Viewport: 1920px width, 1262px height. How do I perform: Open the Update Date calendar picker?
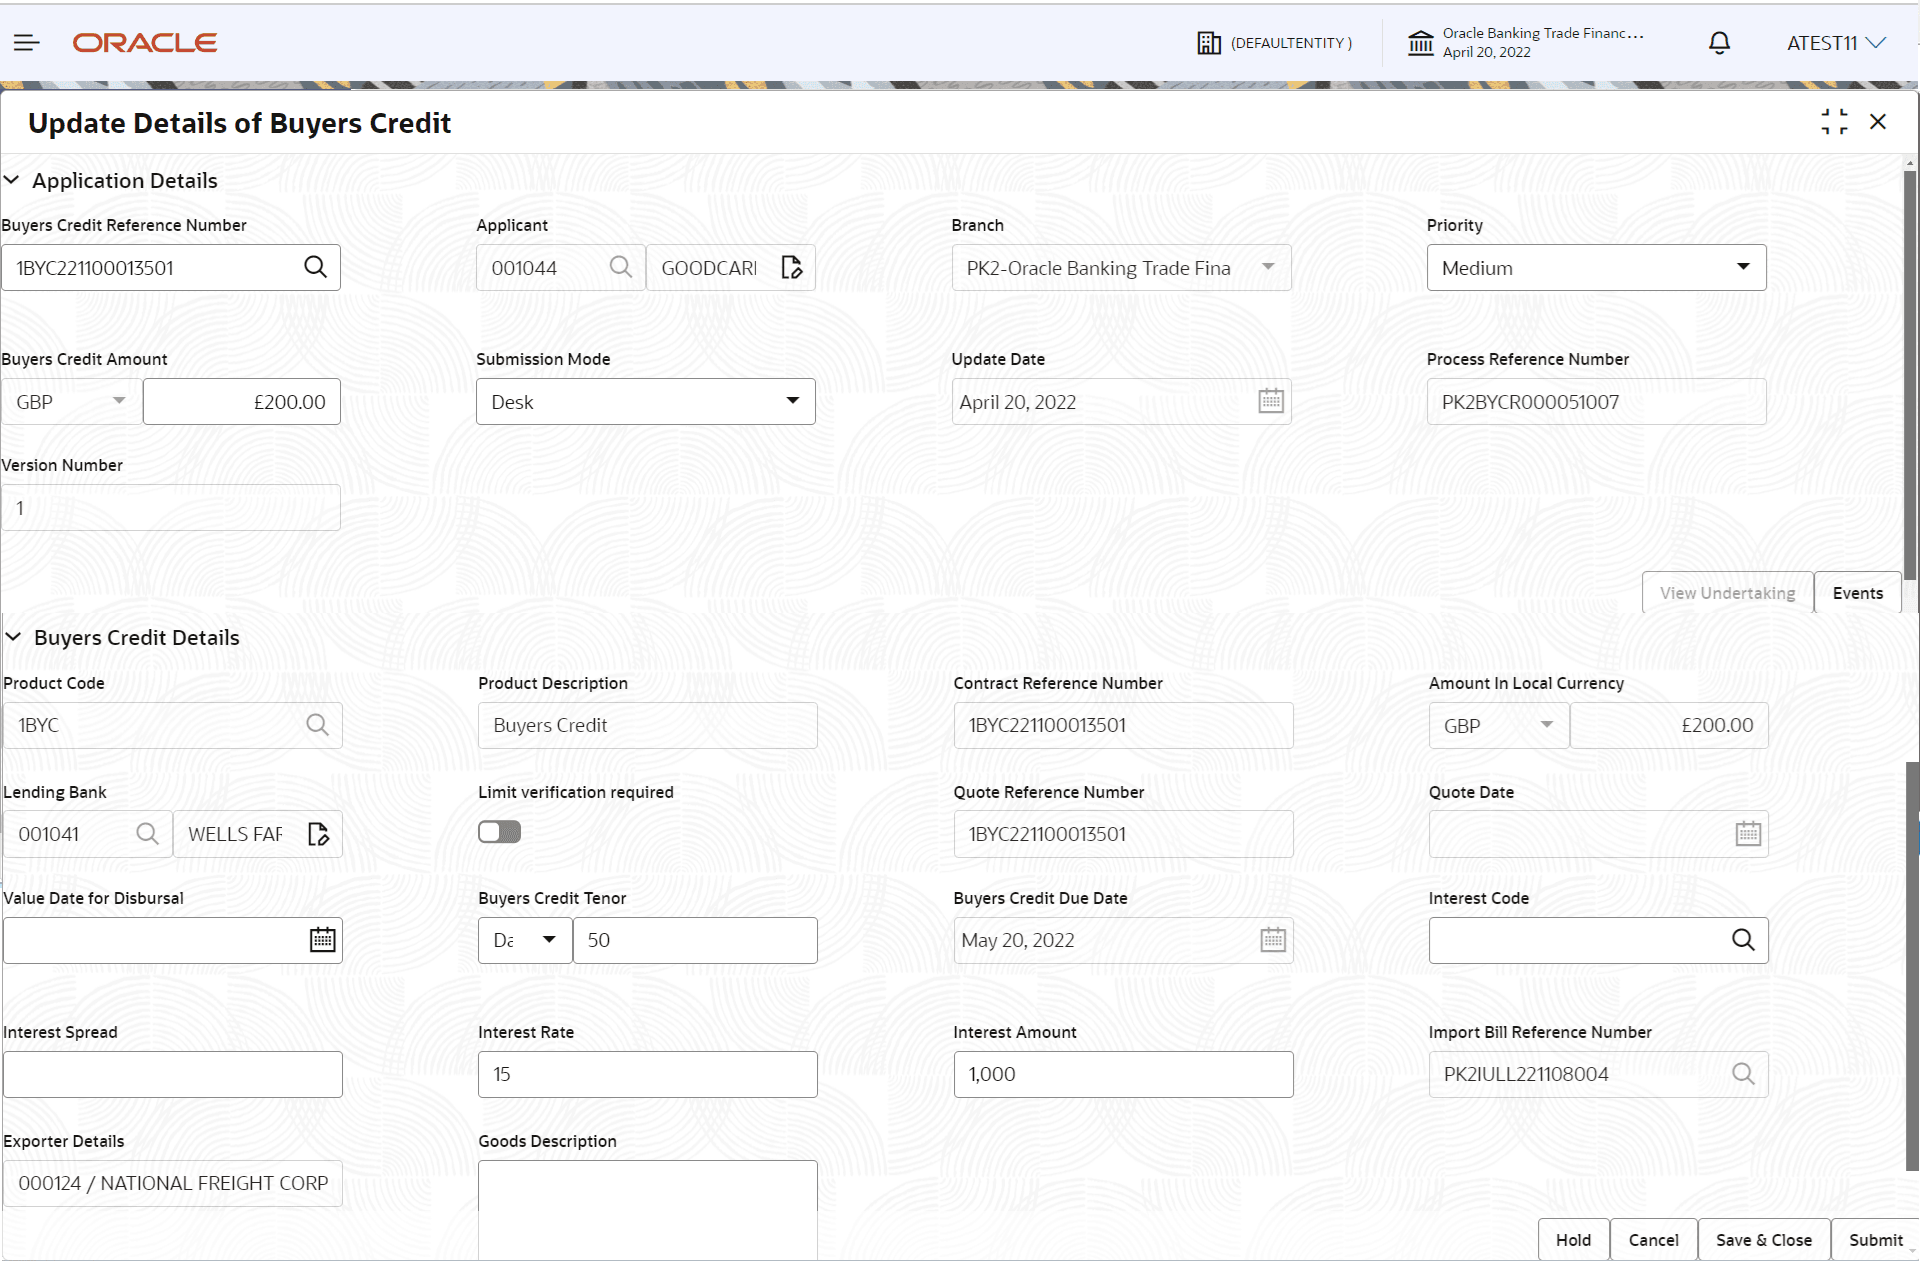pos(1270,401)
